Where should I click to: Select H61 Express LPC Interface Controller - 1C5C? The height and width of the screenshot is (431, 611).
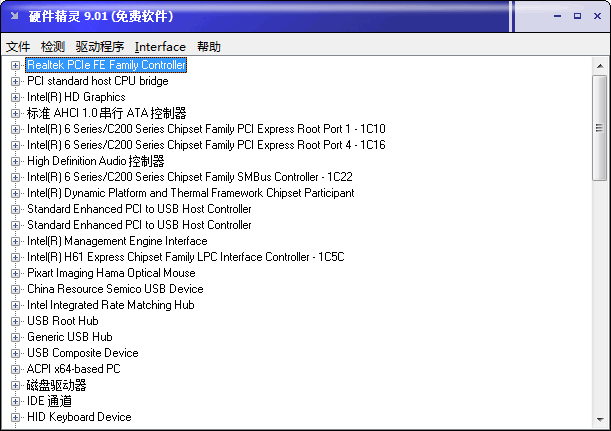click(185, 257)
